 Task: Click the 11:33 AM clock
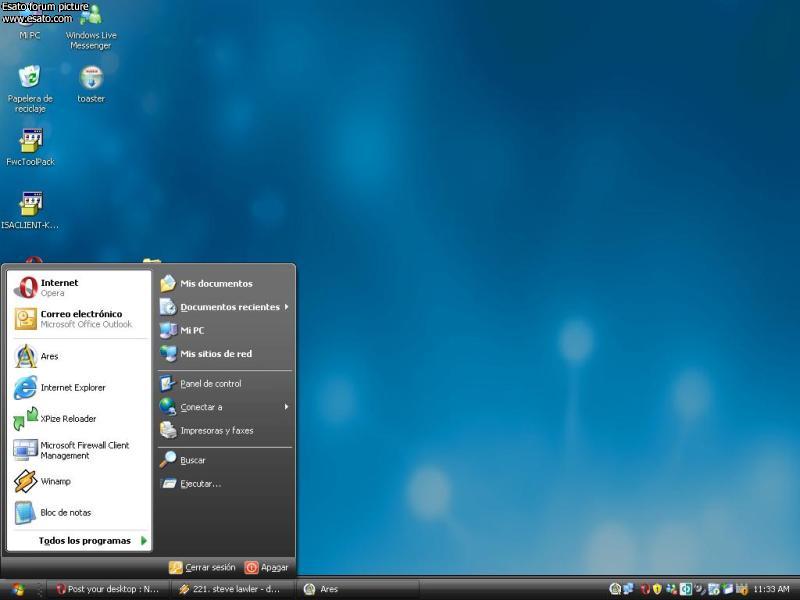(771, 589)
